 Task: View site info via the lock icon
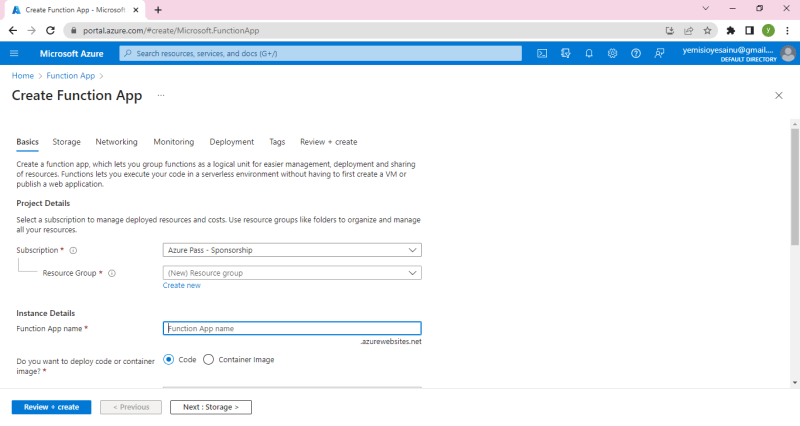coord(74,31)
